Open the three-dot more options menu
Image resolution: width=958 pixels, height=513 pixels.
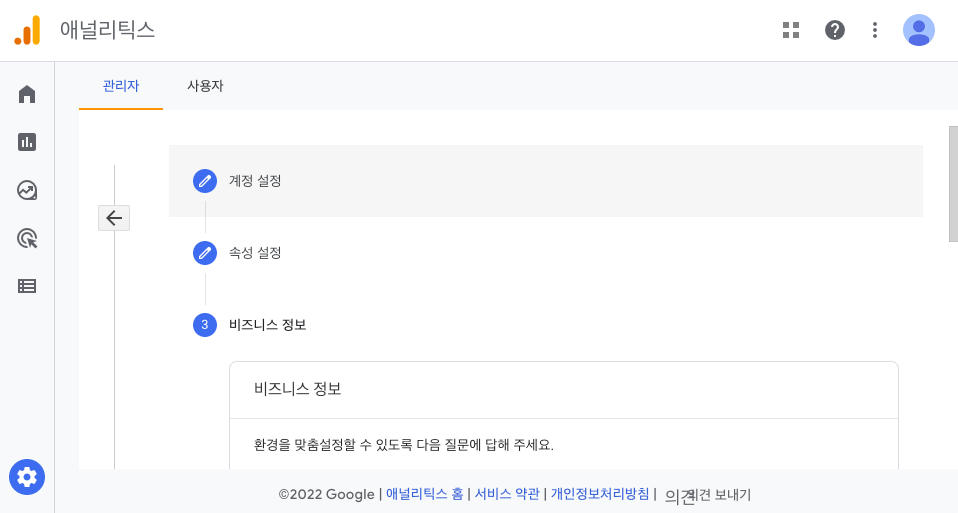coord(875,30)
